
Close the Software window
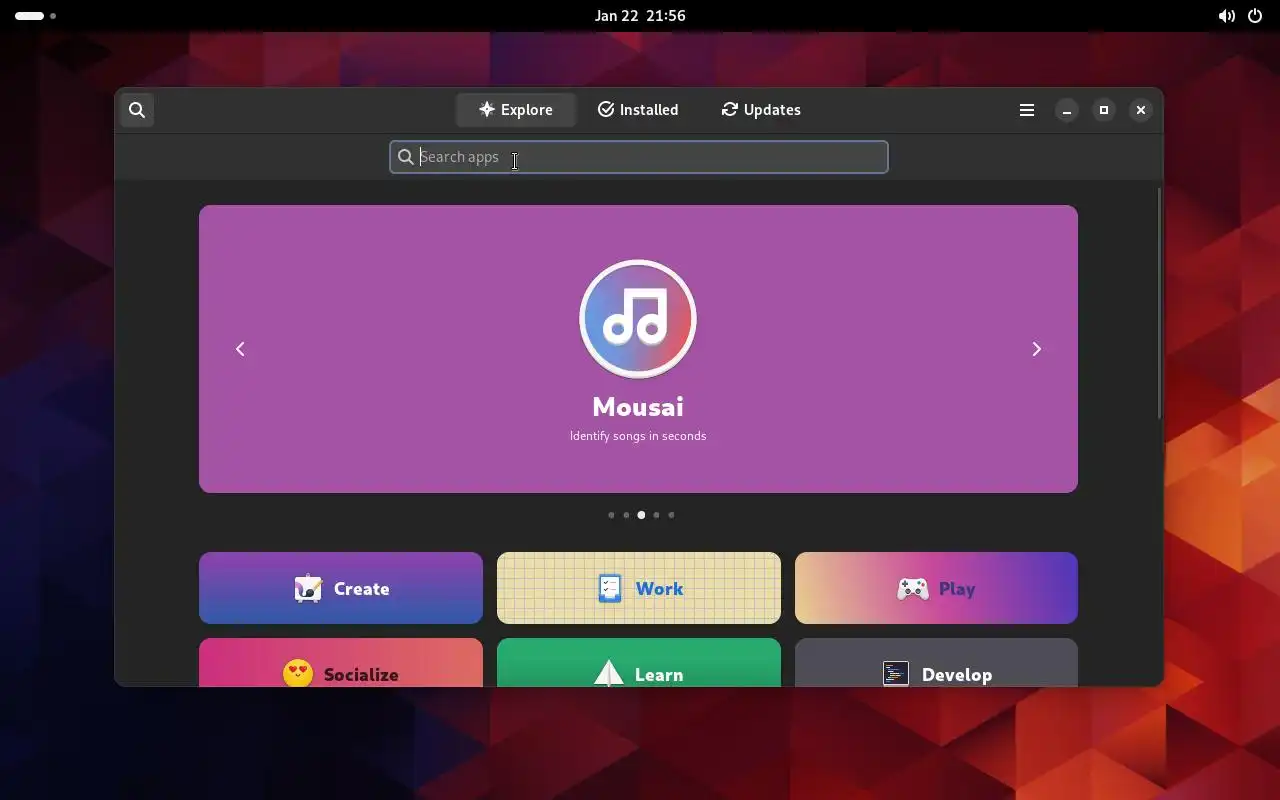pyautogui.click(x=1141, y=110)
